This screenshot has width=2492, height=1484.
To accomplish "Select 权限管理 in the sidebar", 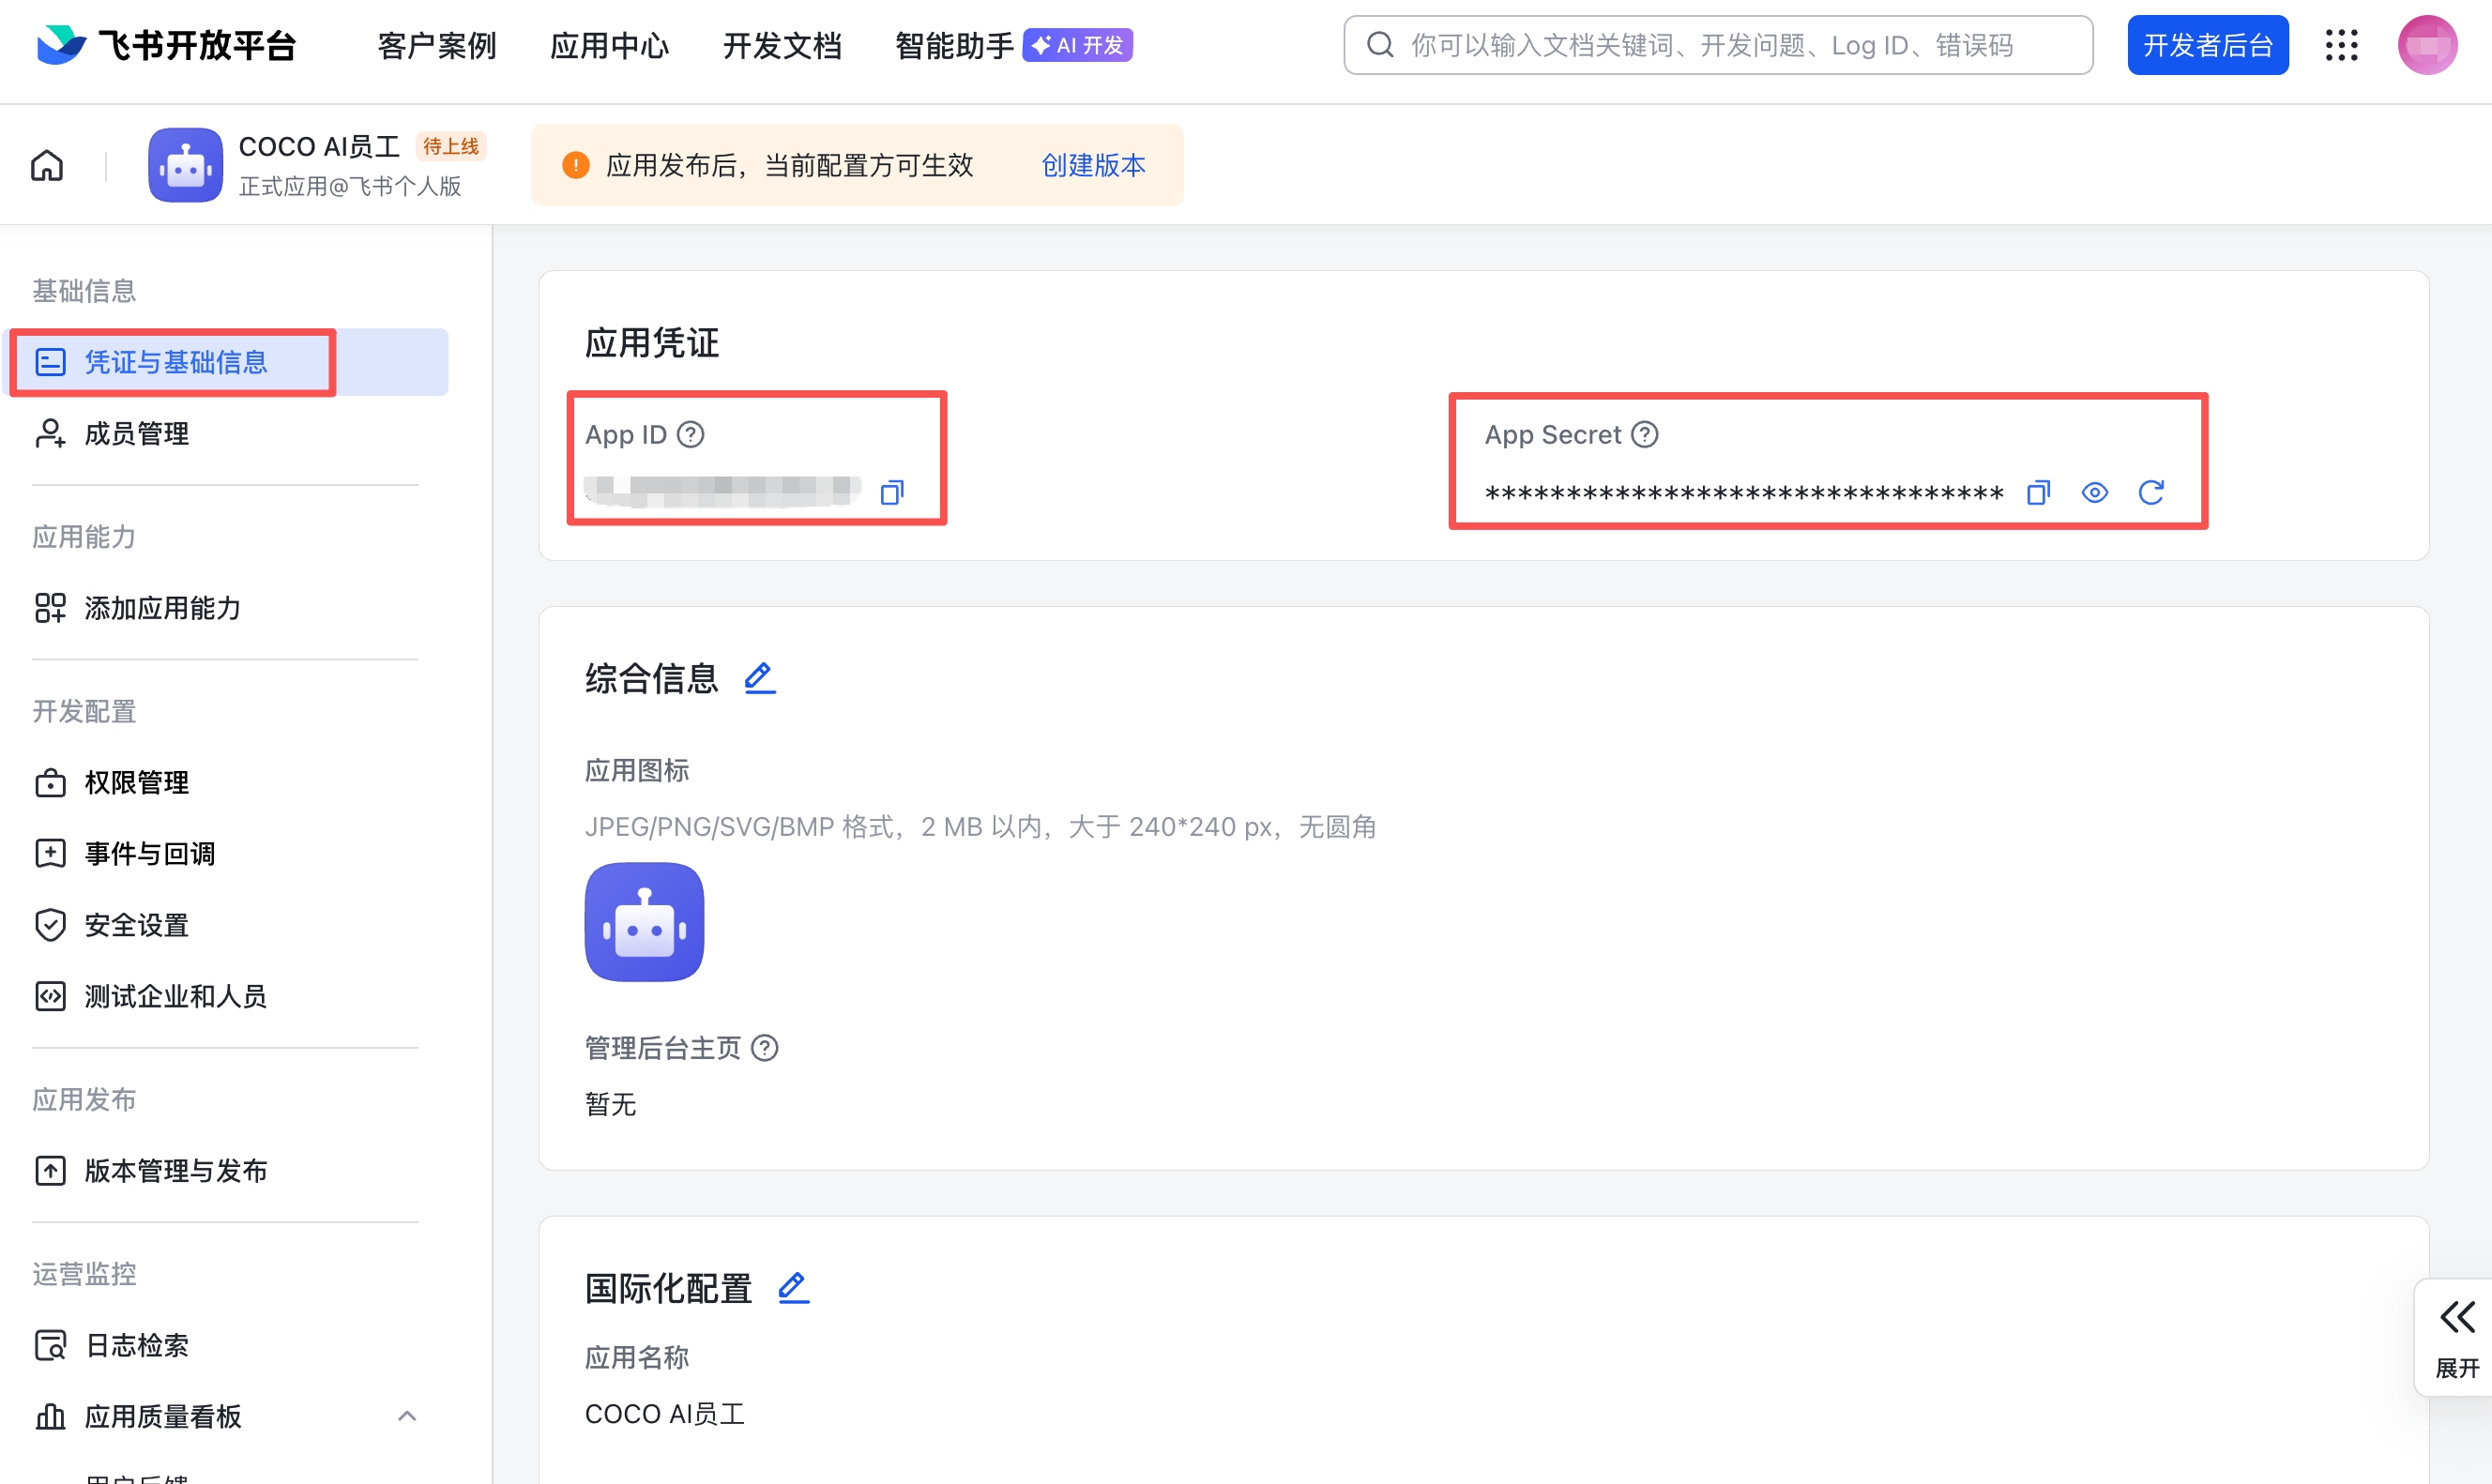I will pos(136,783).
